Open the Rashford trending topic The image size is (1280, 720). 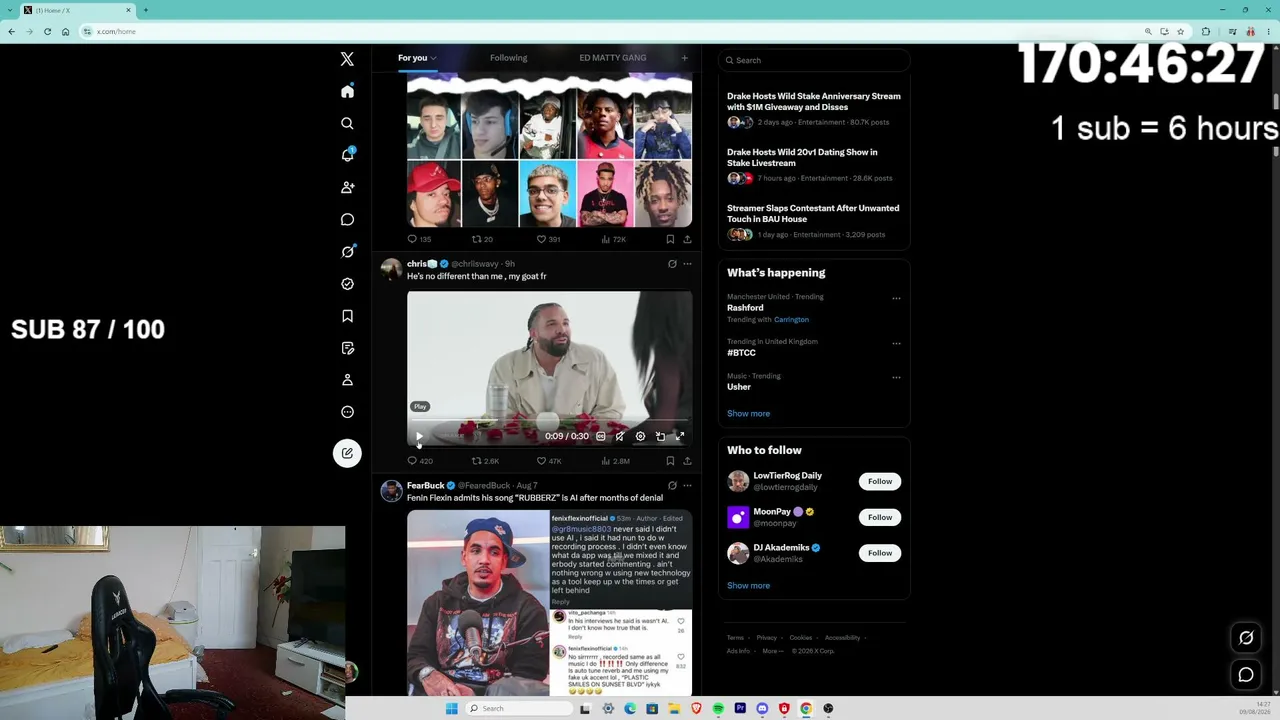pyautogui.click(x=745, y=308)
